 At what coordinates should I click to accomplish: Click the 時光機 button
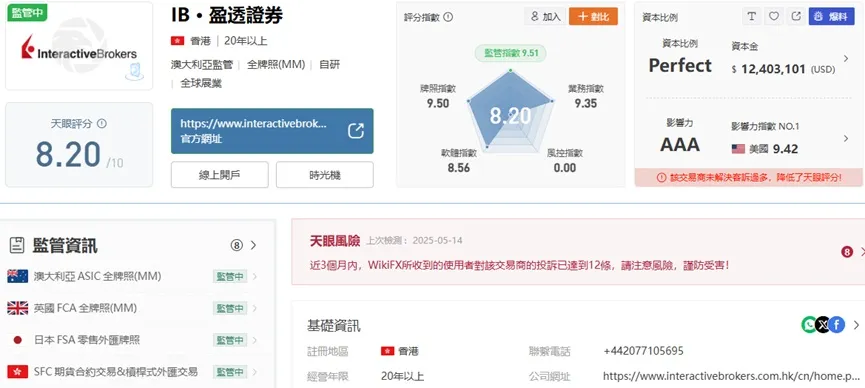tap(324, 175)
